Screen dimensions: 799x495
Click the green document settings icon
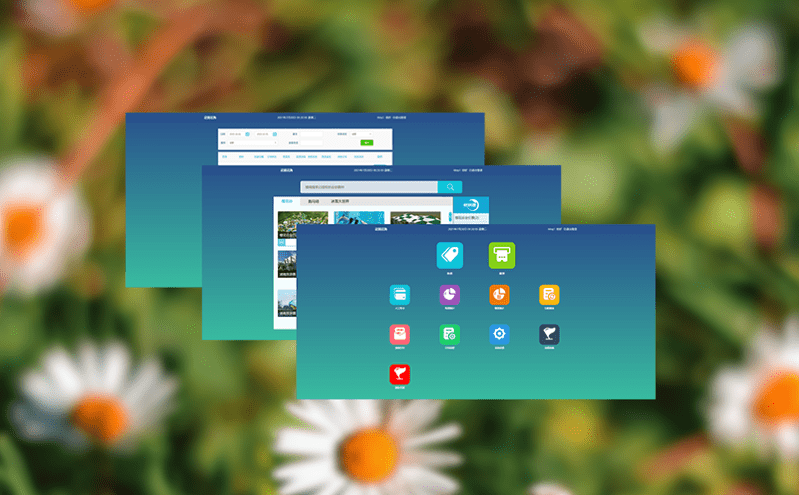pos(449,334)
